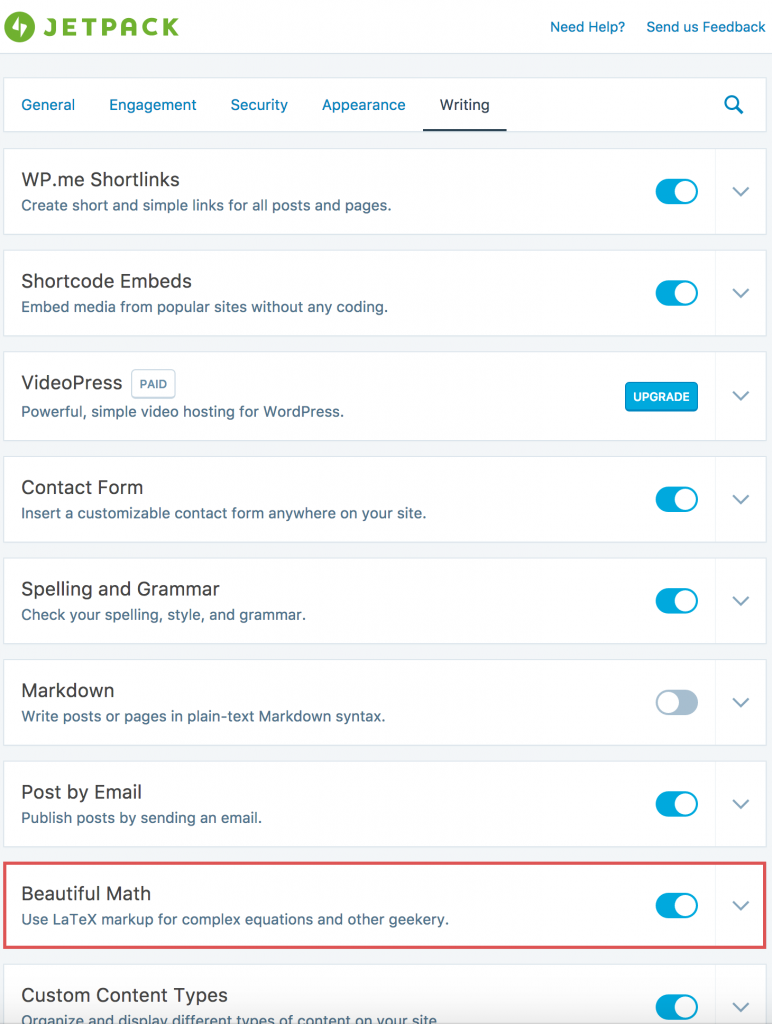Open the settings search magnifier
The height and width of the screenshot is (1024, 772).
pos(733,105)
